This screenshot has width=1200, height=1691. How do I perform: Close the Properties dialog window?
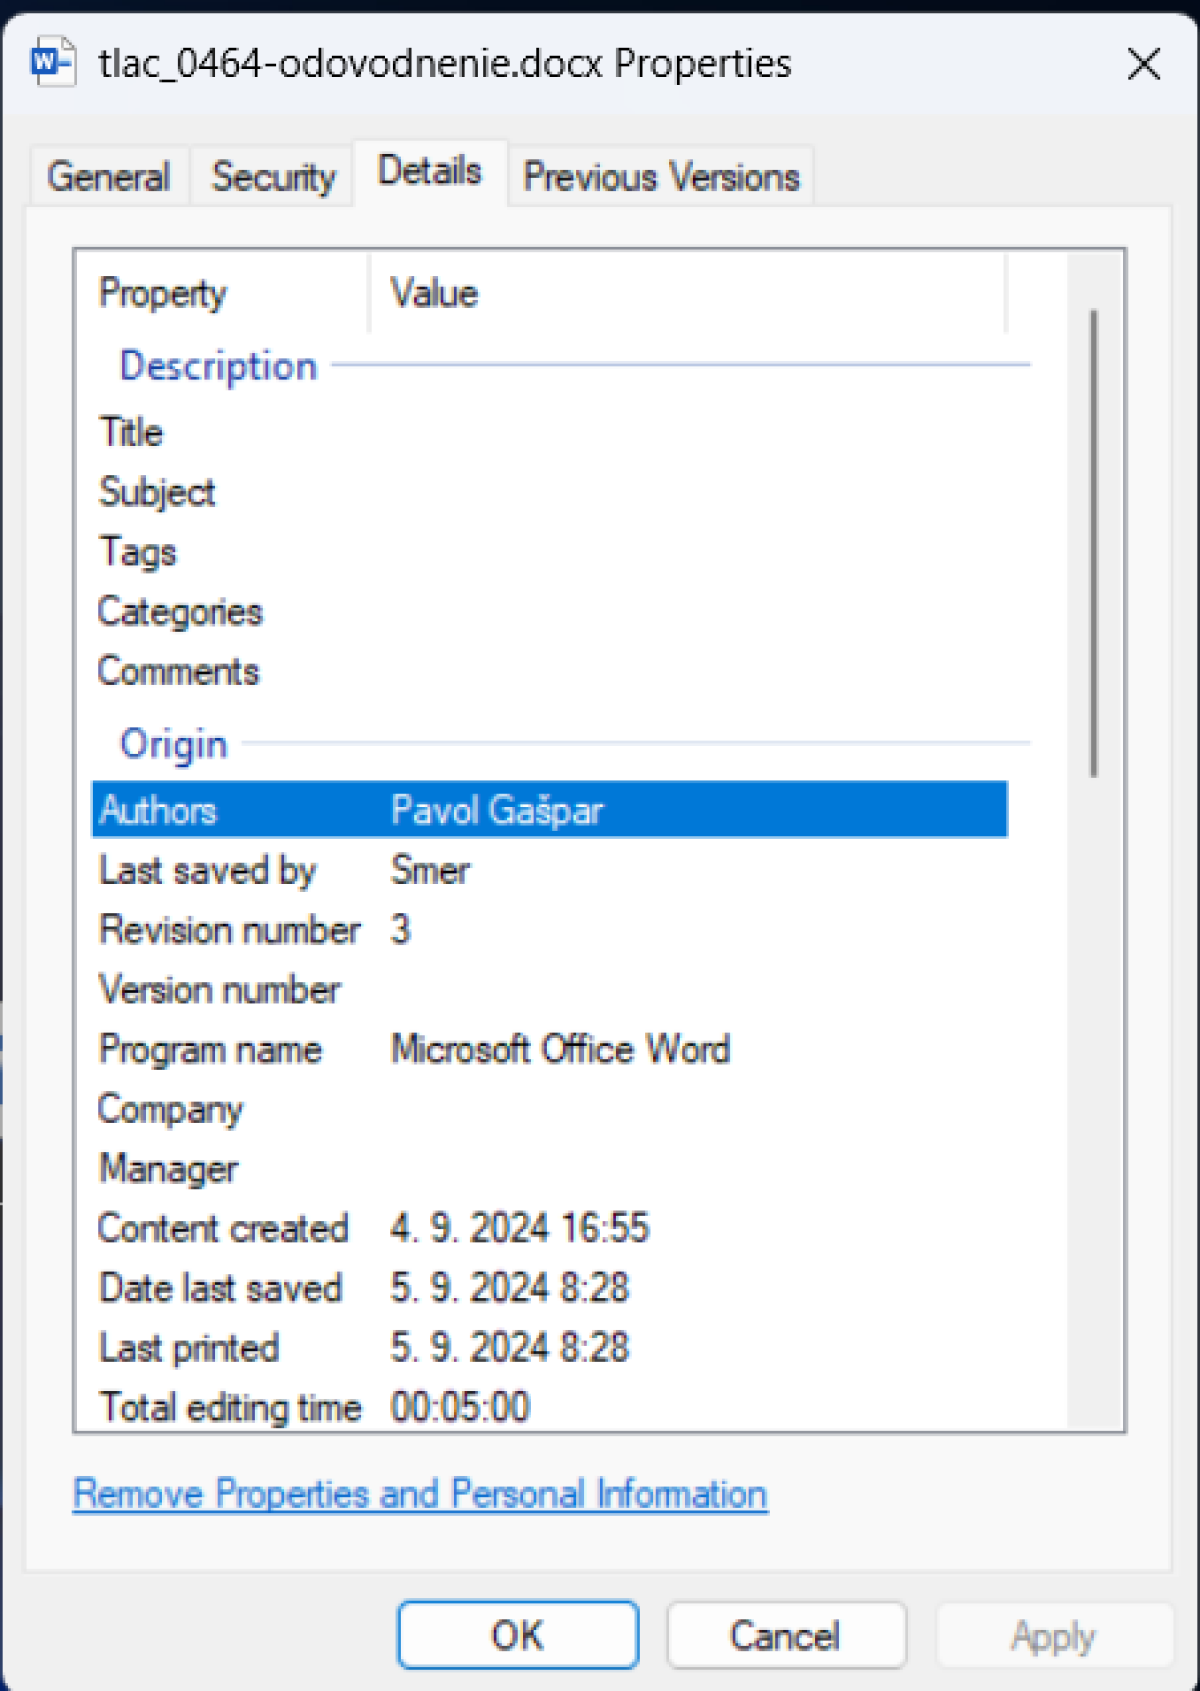pyautogui.click(x=1143, y=65)
